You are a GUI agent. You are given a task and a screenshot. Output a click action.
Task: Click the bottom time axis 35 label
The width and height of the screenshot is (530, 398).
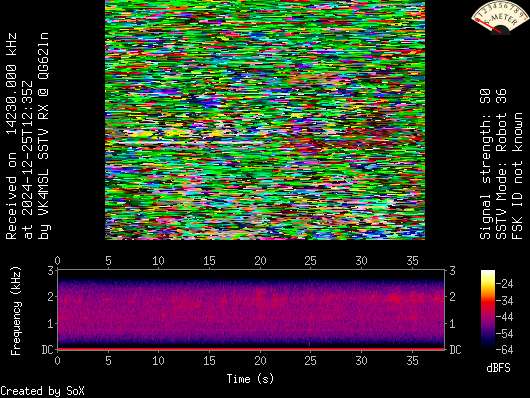412,360
